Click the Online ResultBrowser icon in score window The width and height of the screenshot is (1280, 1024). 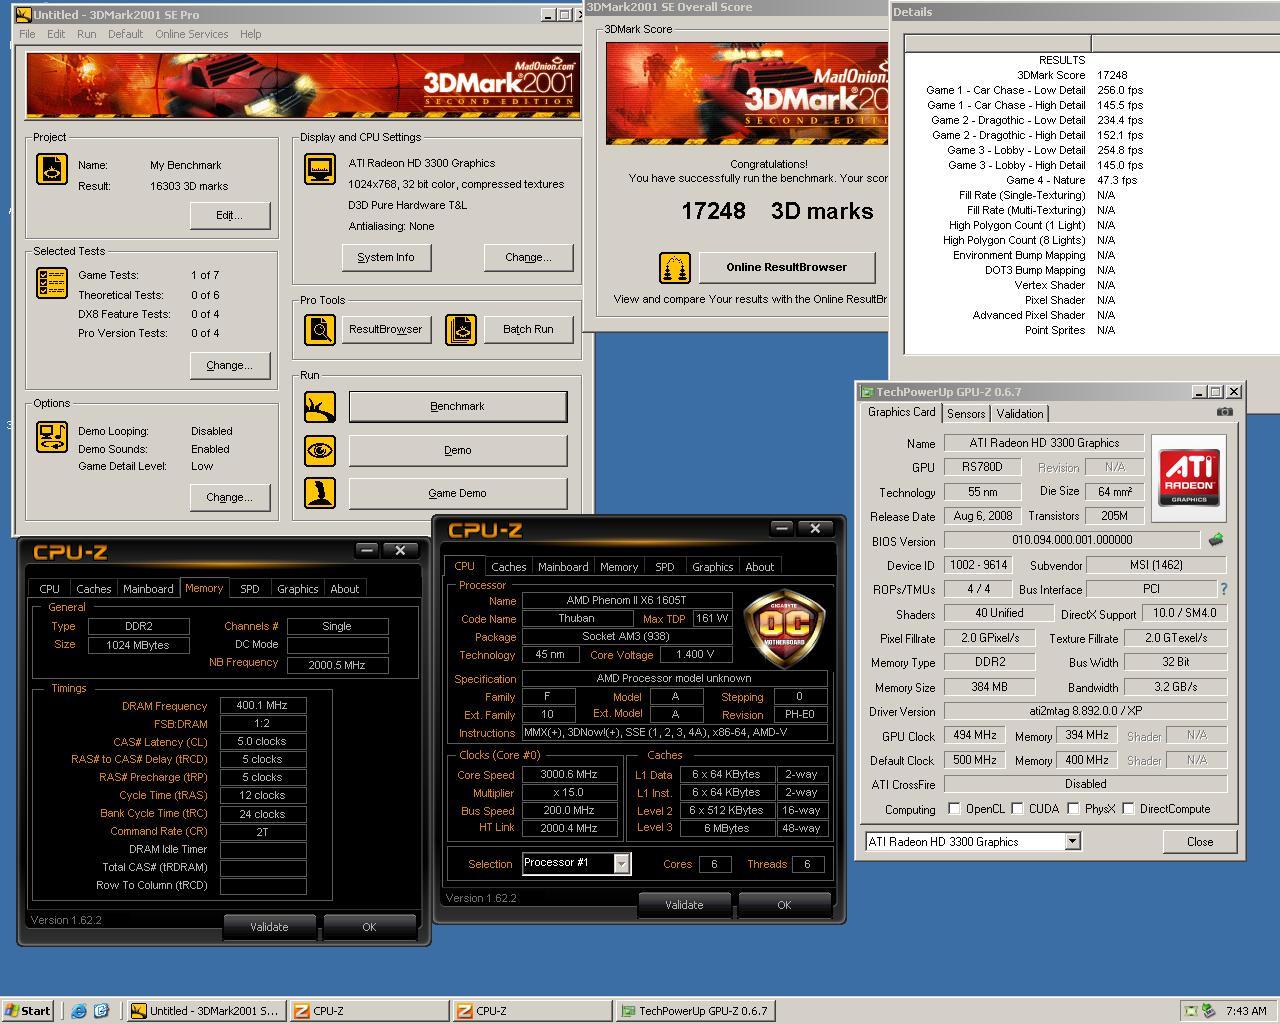point(675,268)
